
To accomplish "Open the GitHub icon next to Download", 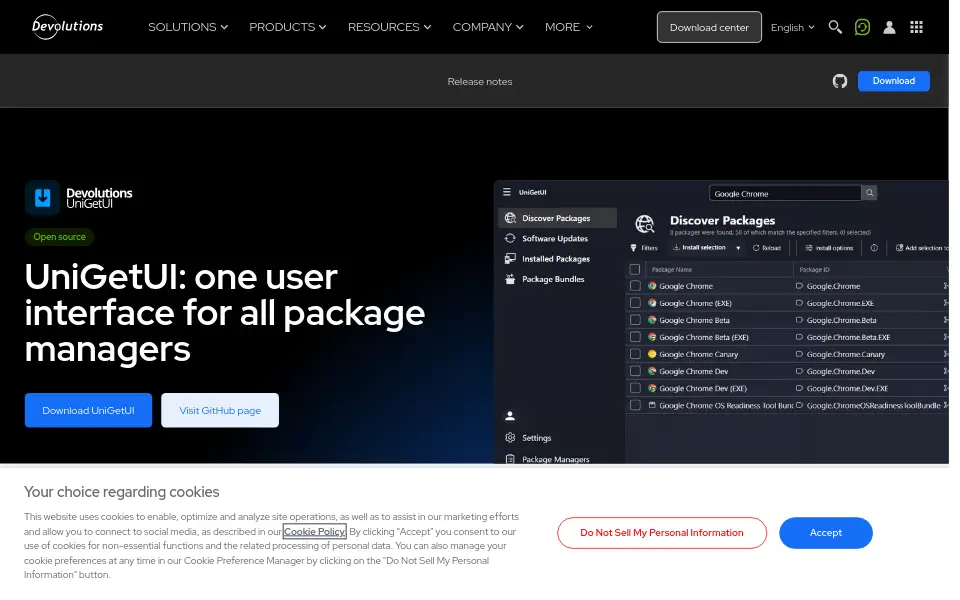I will (x=839, y=81).
